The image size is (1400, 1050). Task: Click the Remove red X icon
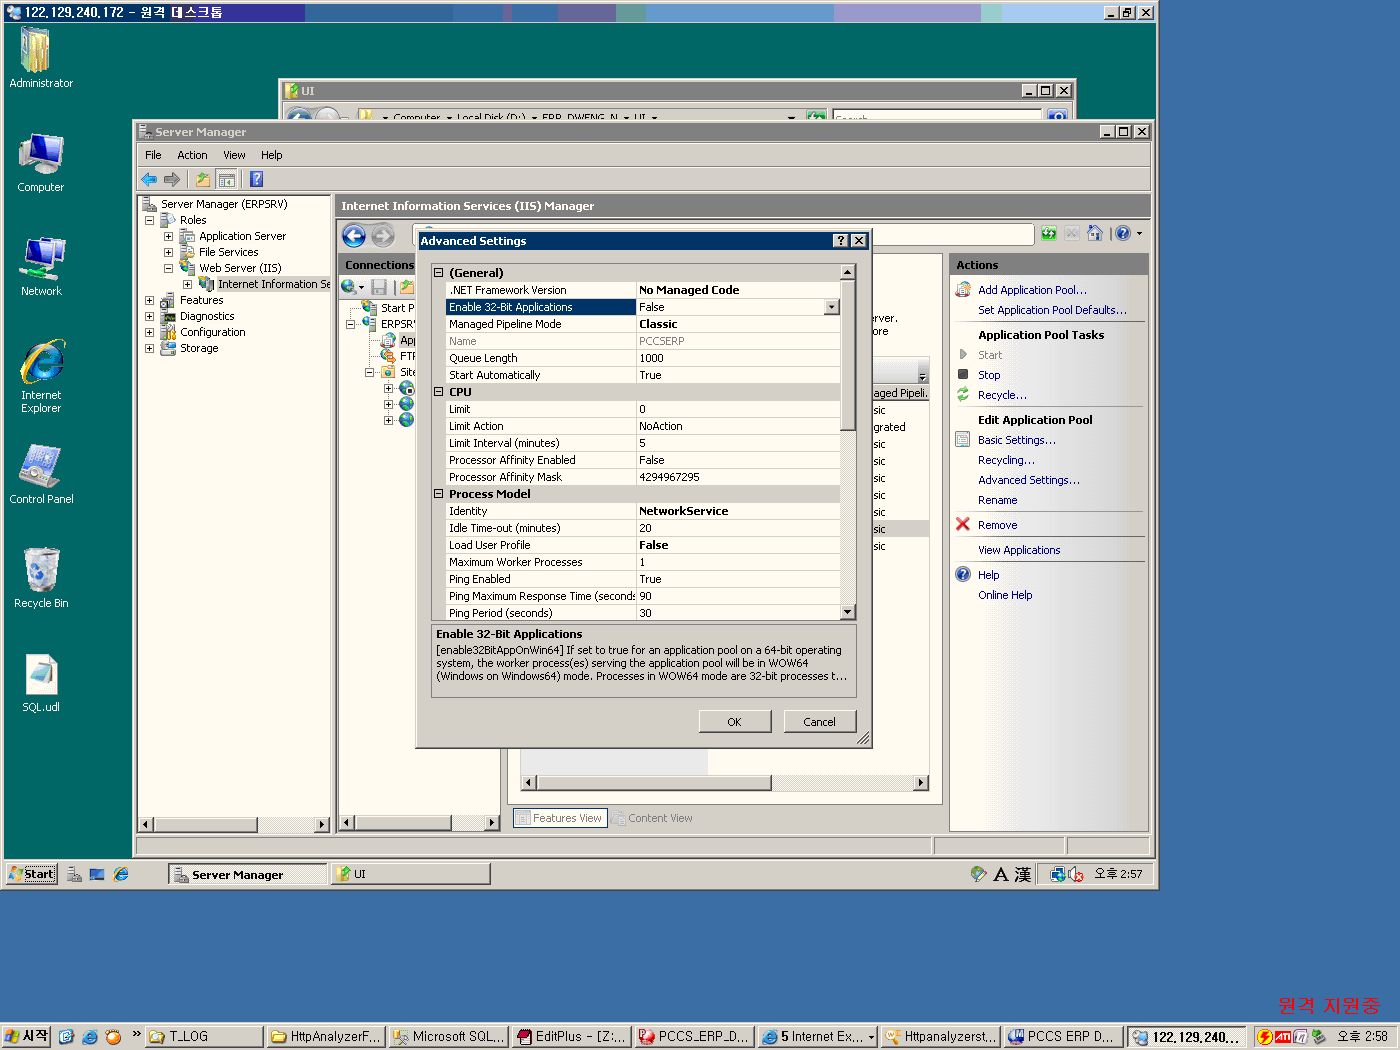tap(963, 524)
